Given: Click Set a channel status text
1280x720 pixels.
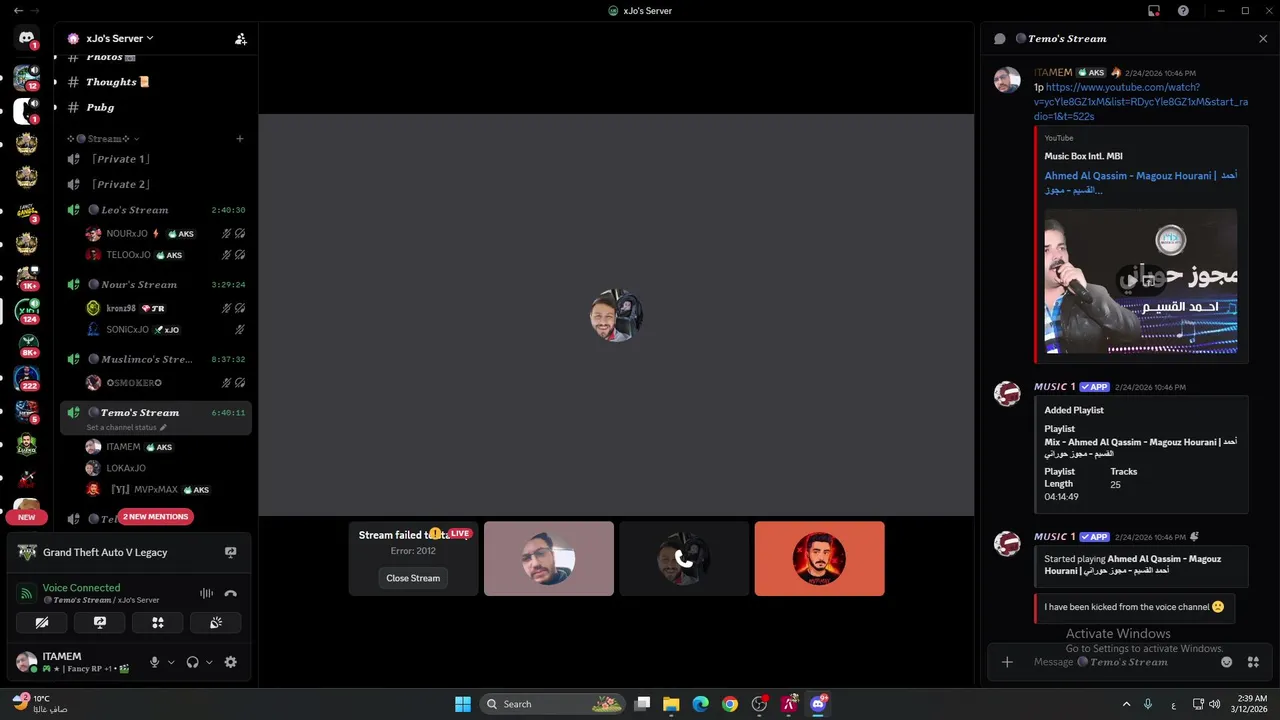Looking at the screenshot, I should tap(121, 427).
